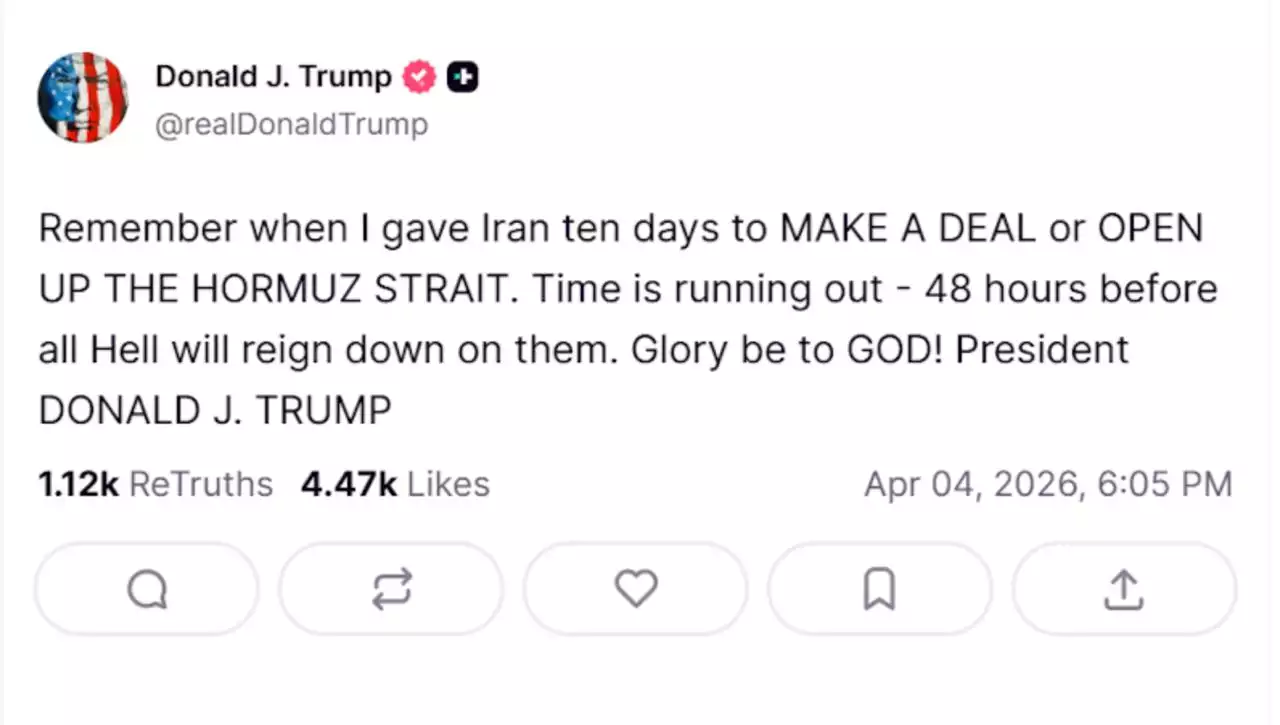View the 1.12k ReTruths list
The height and width of the screenshot is (725, 1280).
click(156, 484)
